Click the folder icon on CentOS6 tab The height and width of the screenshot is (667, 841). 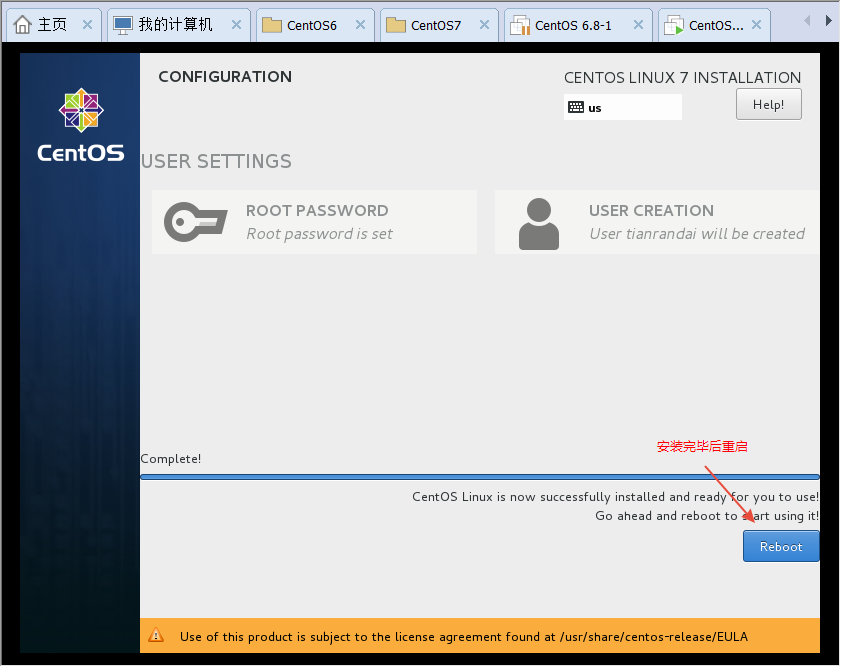(272, 25)
